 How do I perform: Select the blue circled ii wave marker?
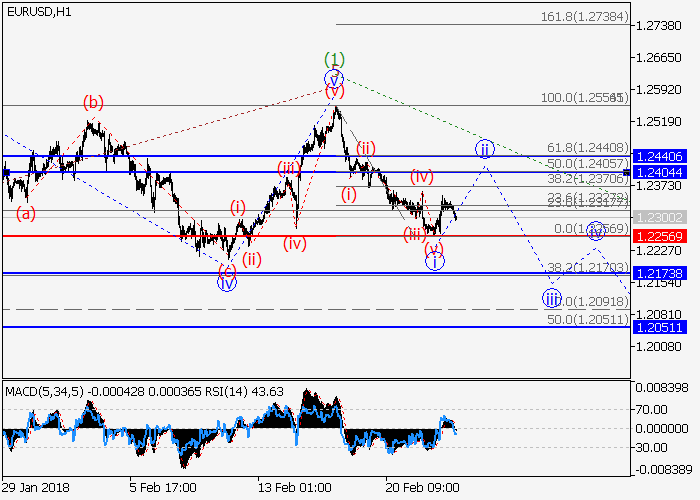pos(485,149)
